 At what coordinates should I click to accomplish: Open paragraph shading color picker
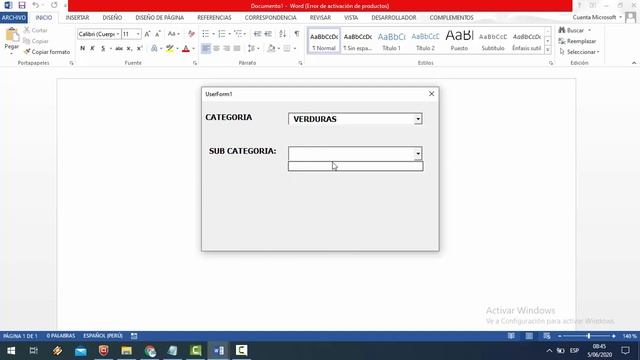tap(271, 49)
